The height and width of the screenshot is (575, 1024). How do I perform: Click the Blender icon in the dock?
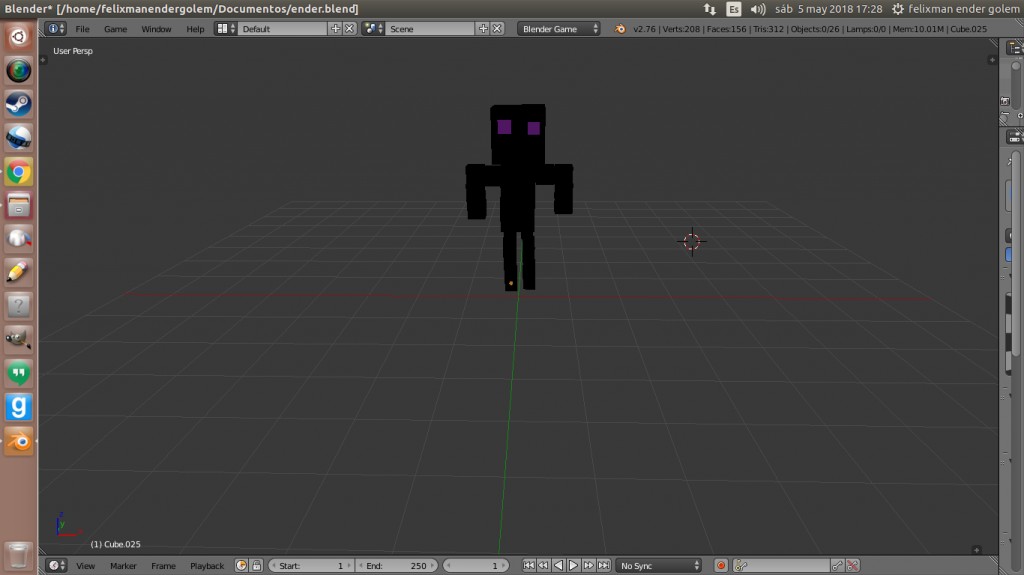[18, 442]
